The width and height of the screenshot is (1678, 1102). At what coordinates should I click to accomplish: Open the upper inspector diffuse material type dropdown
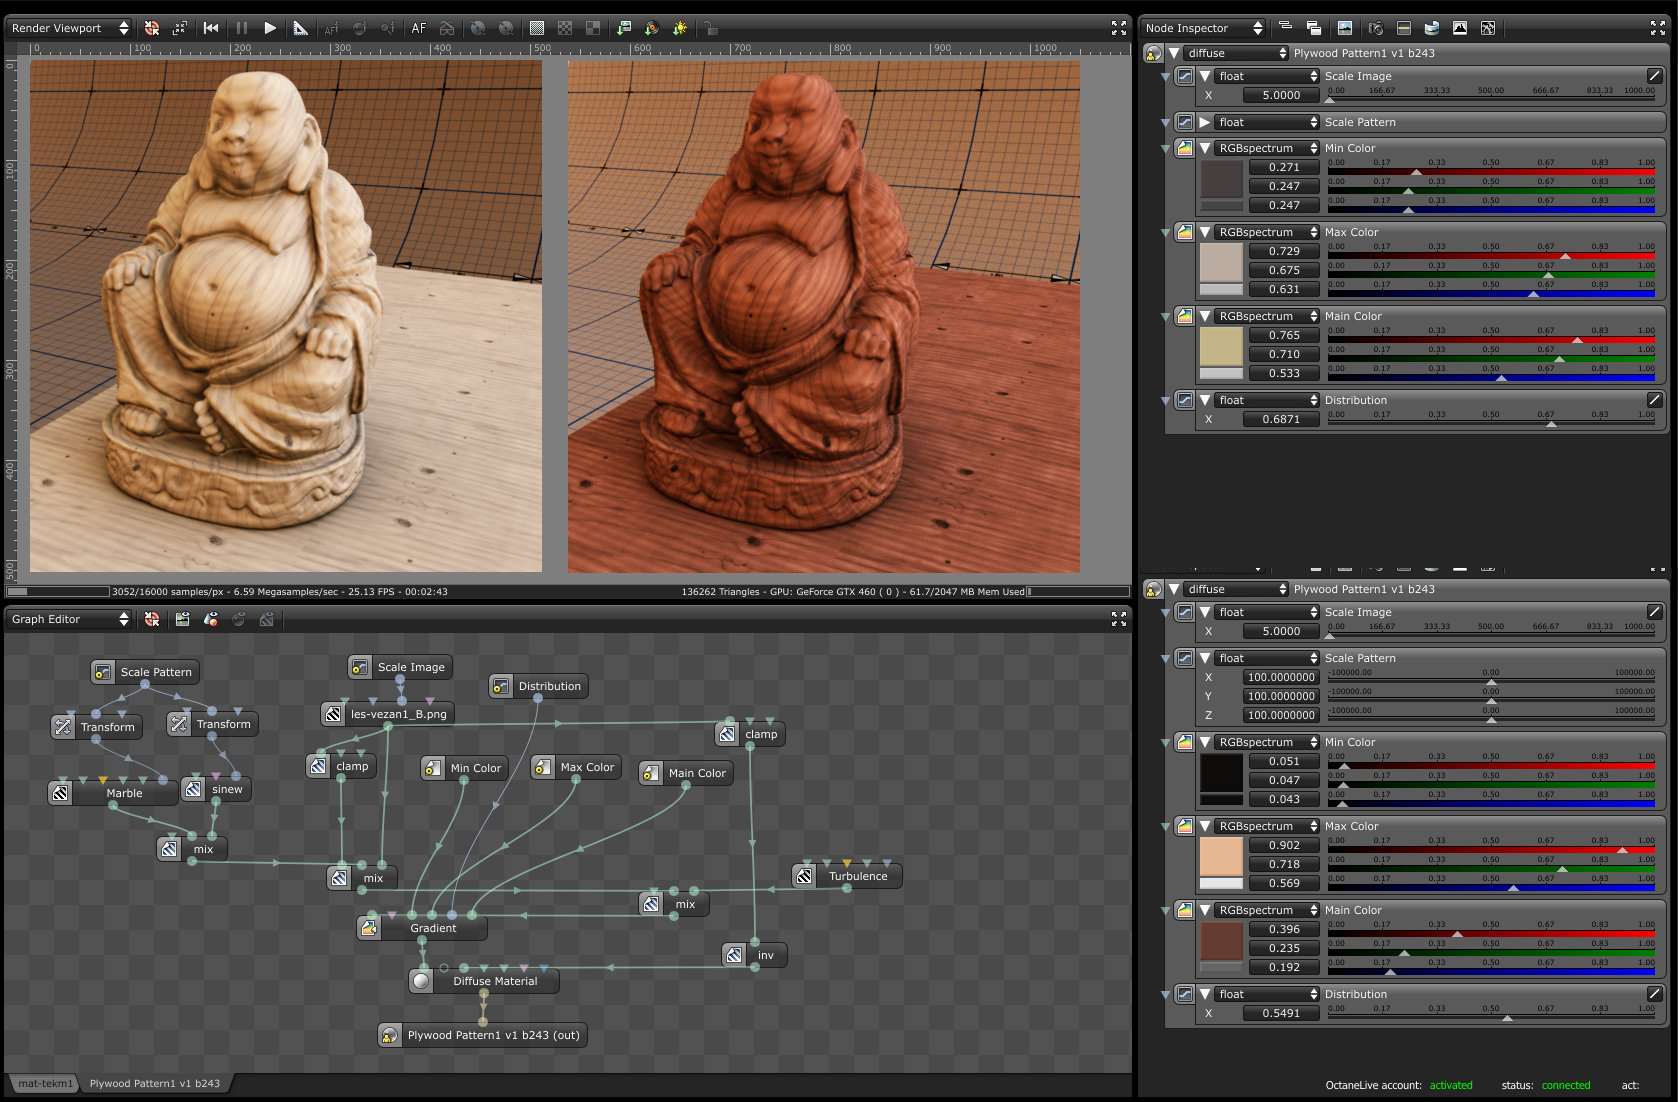click(x=1236, y=53)
